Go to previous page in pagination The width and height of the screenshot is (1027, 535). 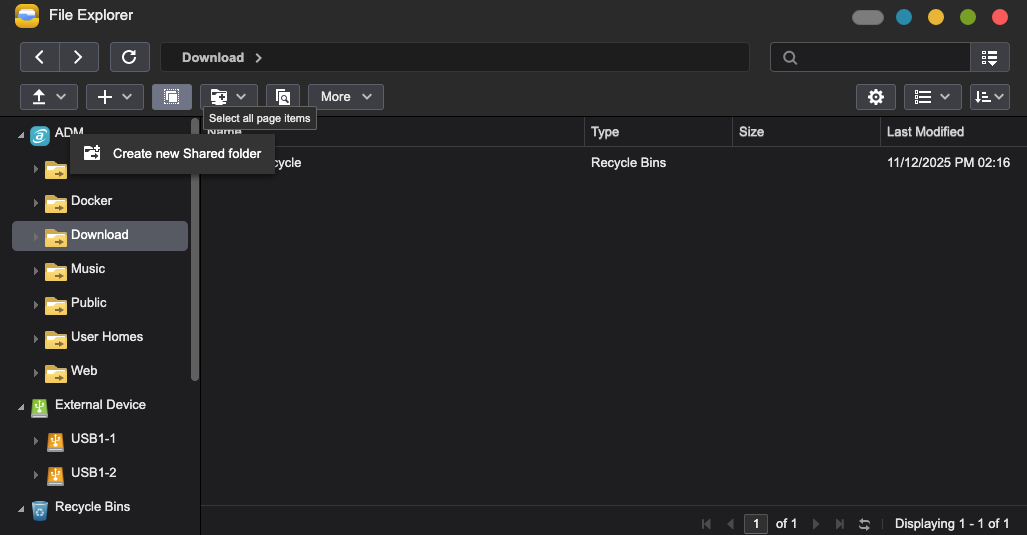click(x=730, y=524)
